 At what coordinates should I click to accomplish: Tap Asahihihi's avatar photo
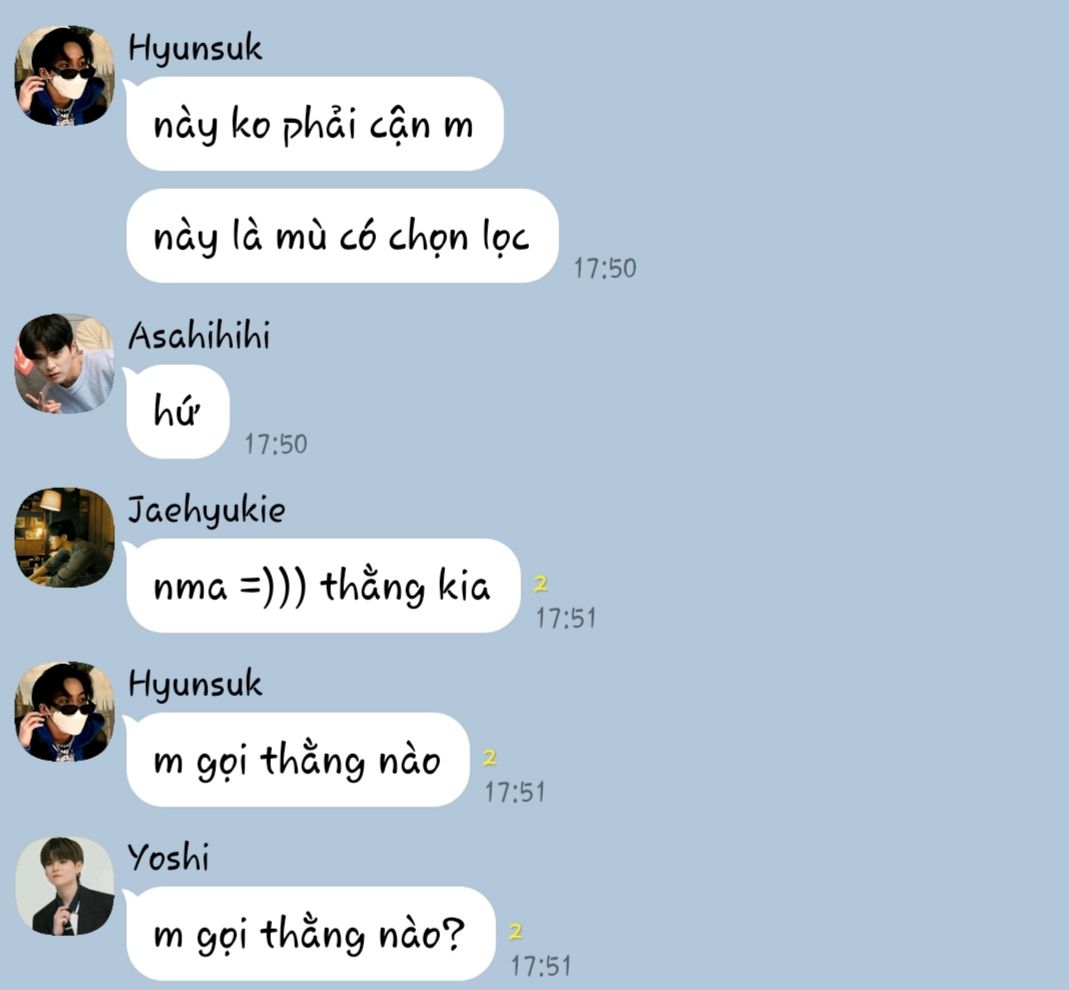[x=64, y=363]
